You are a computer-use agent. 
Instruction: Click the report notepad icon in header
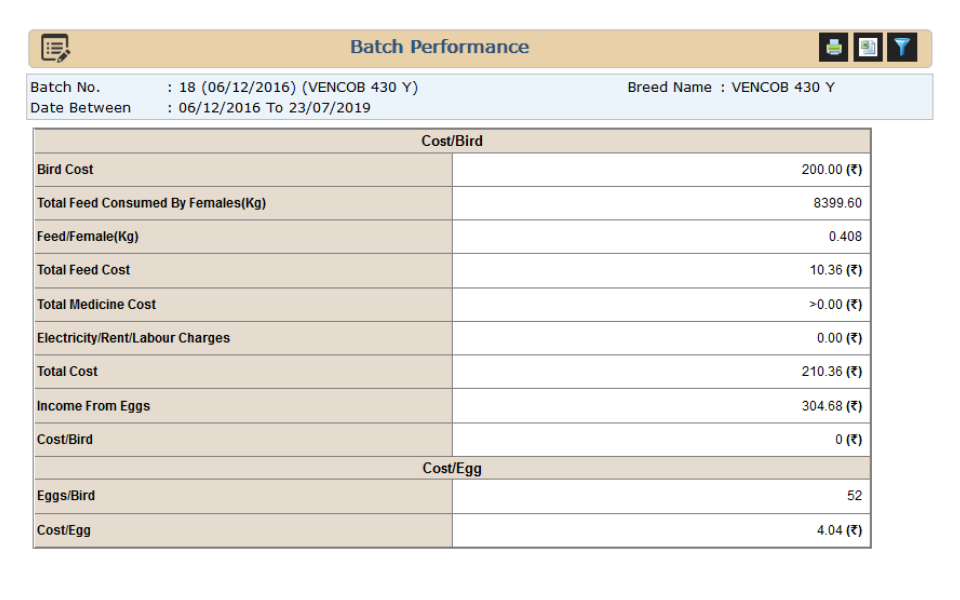[x=56, y=47]
